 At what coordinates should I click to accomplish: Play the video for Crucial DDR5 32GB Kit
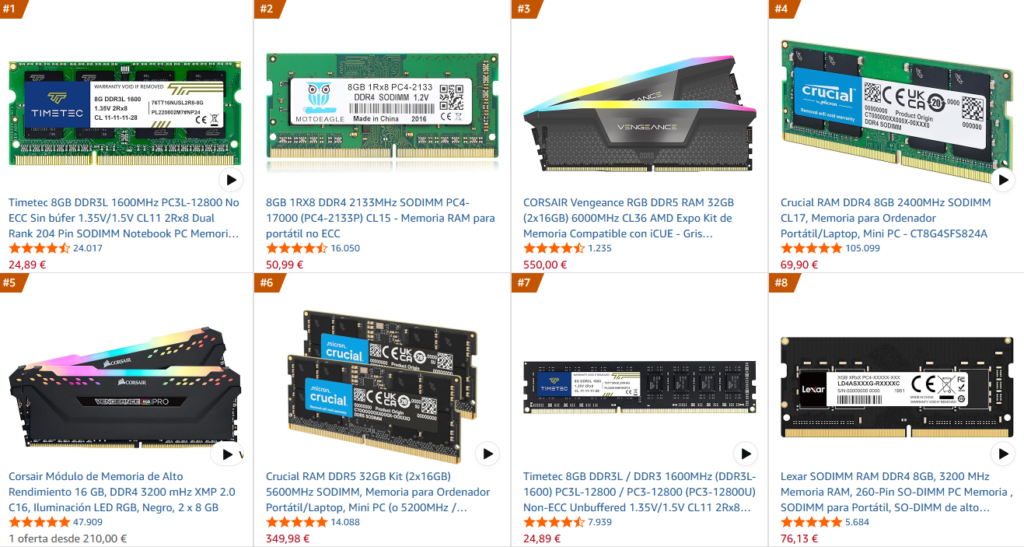point(487,454)
